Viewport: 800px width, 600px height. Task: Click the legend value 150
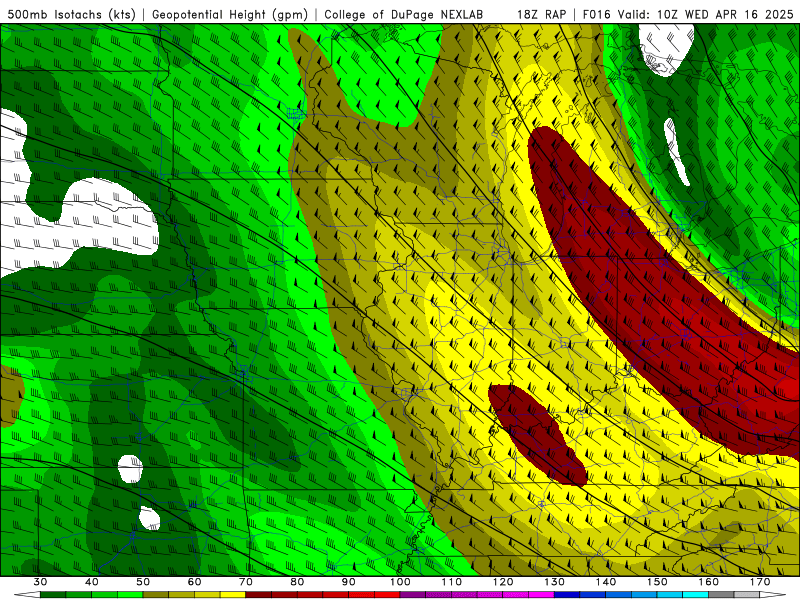click(657, 582)
